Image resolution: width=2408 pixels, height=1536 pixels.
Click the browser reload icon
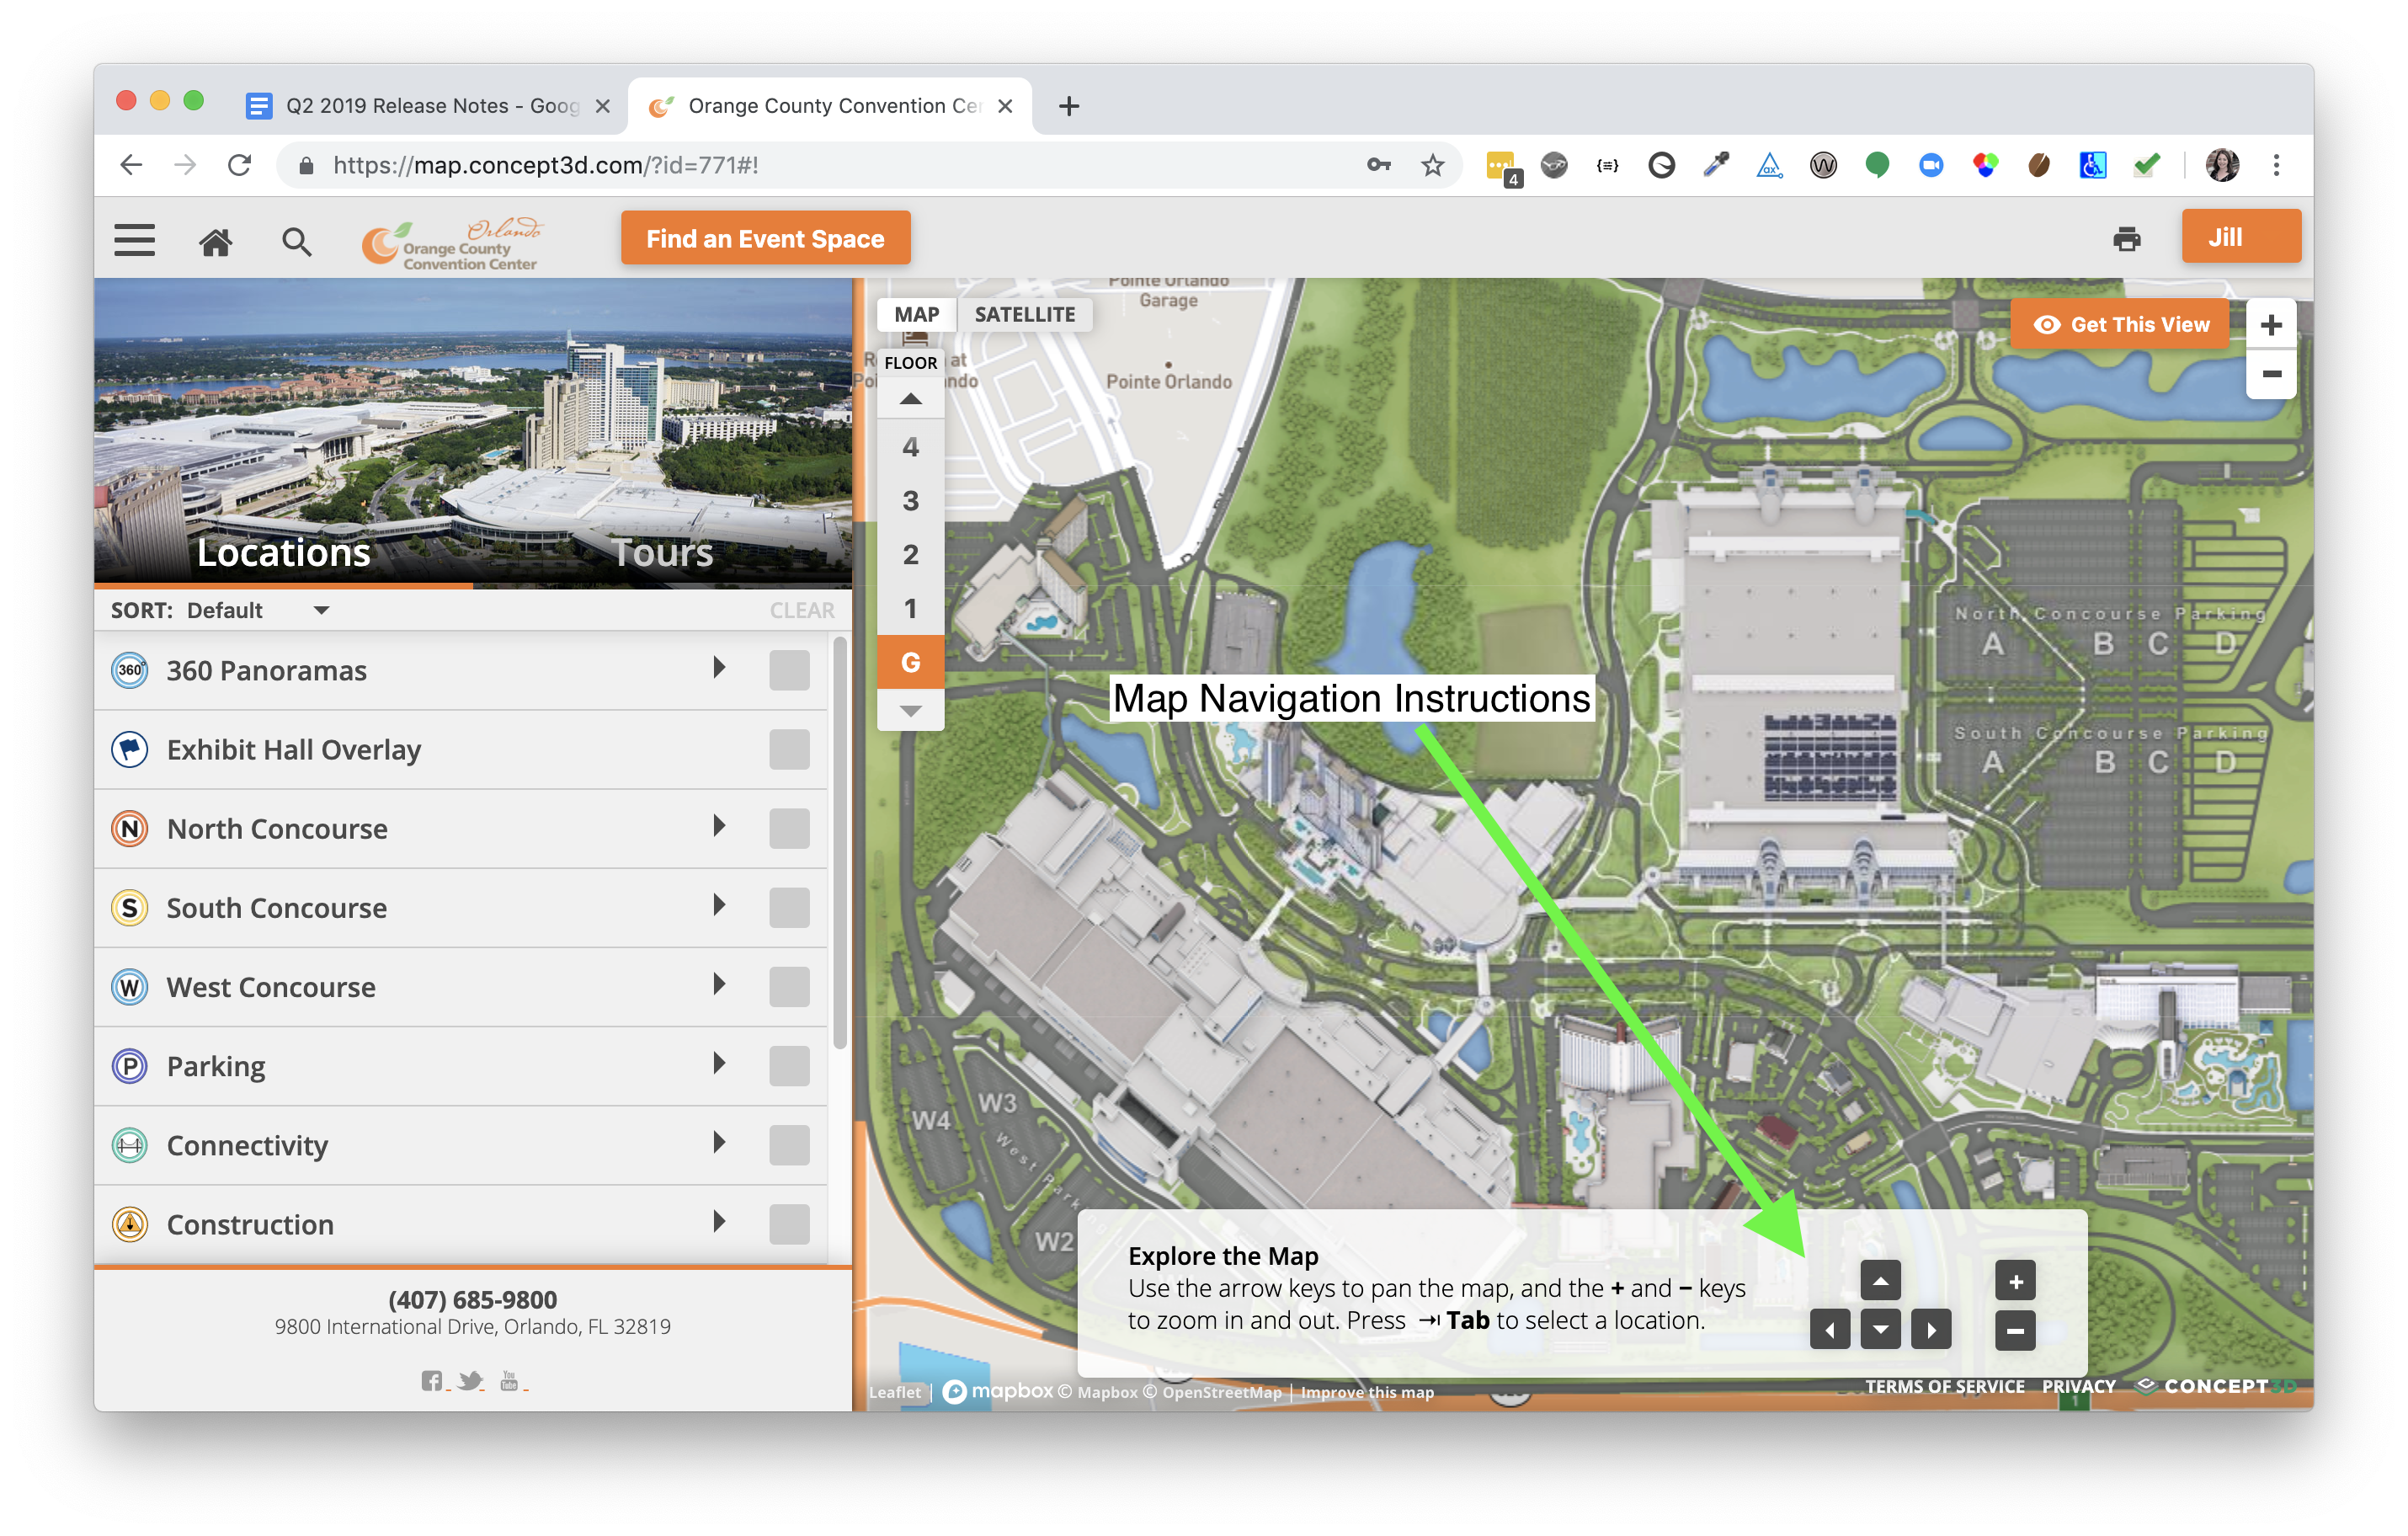[x=239, y=165]
